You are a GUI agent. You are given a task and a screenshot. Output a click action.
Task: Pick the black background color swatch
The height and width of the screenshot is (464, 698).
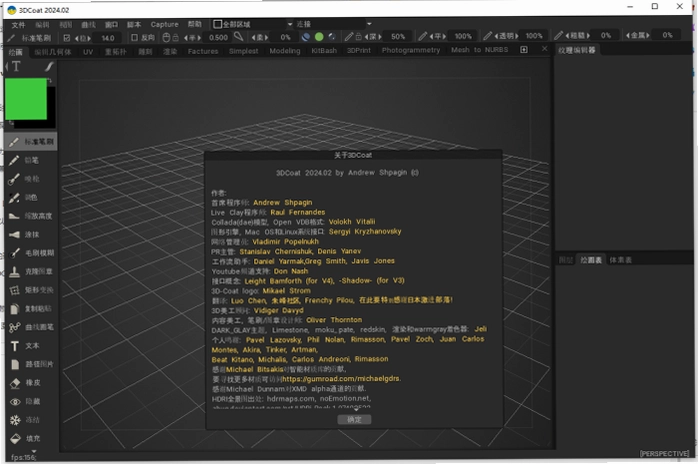(x=51, y=107)
